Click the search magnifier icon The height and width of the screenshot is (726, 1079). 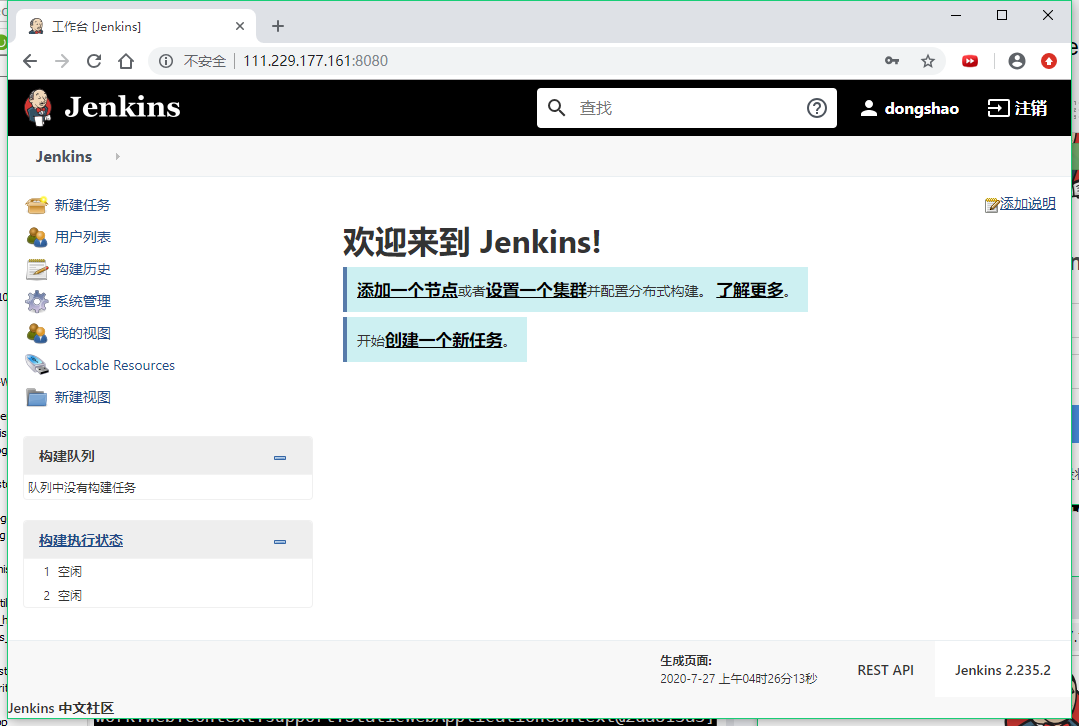pyautogui.click(x=556, y=108)
